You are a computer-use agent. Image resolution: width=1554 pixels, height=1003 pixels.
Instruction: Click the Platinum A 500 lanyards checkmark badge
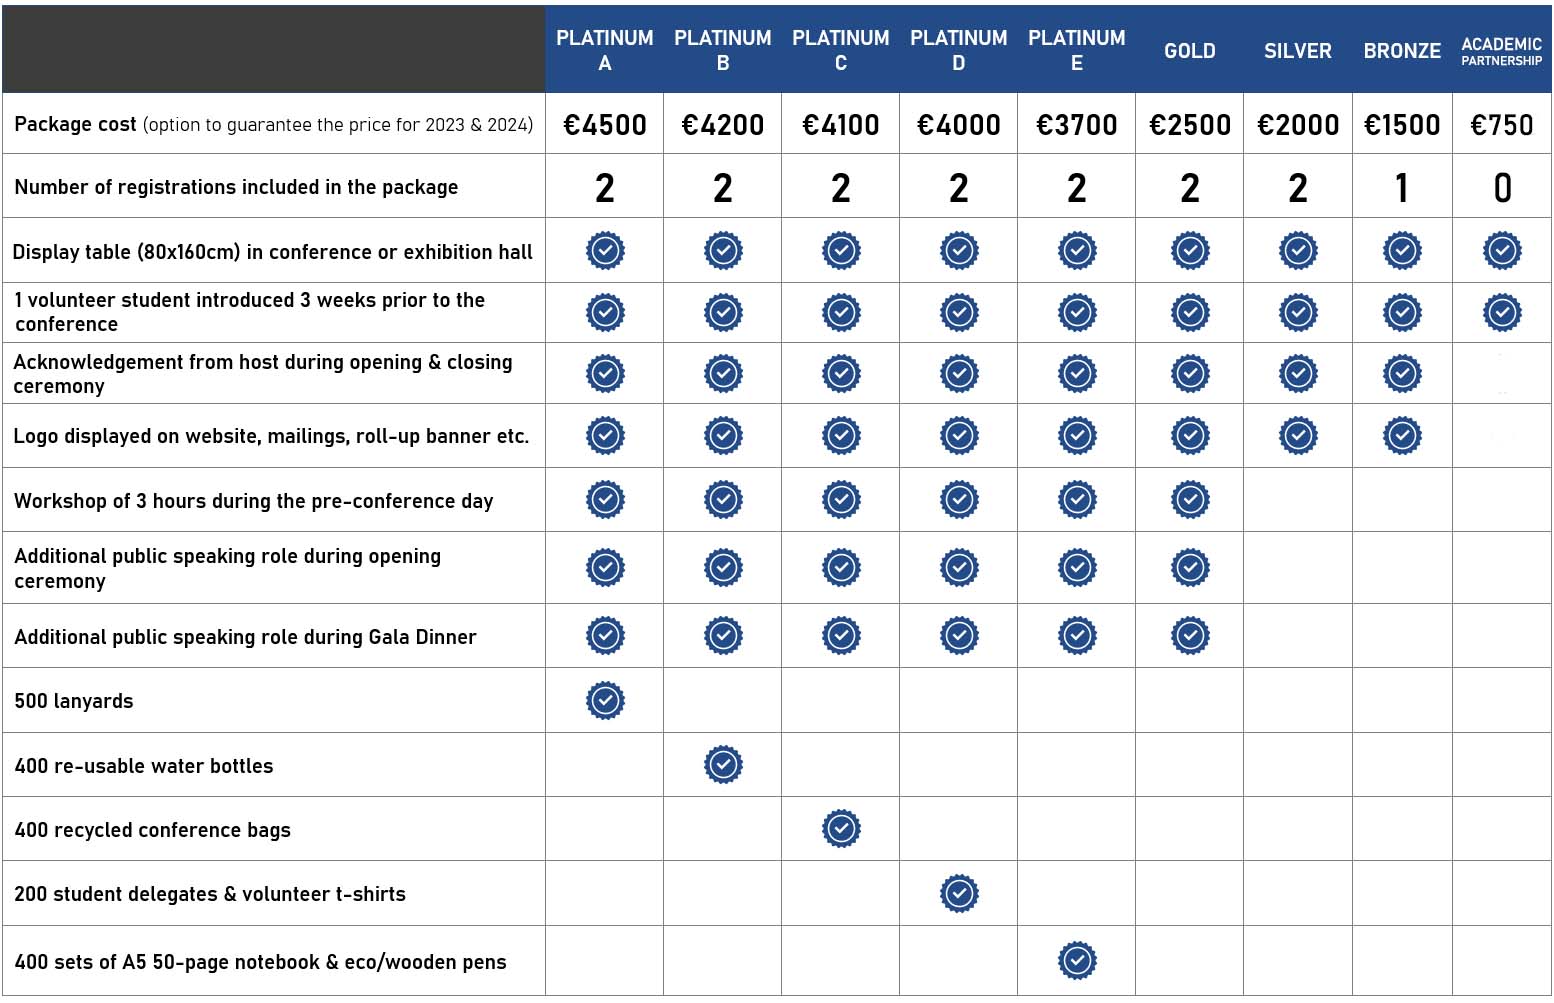coord(605,700)
